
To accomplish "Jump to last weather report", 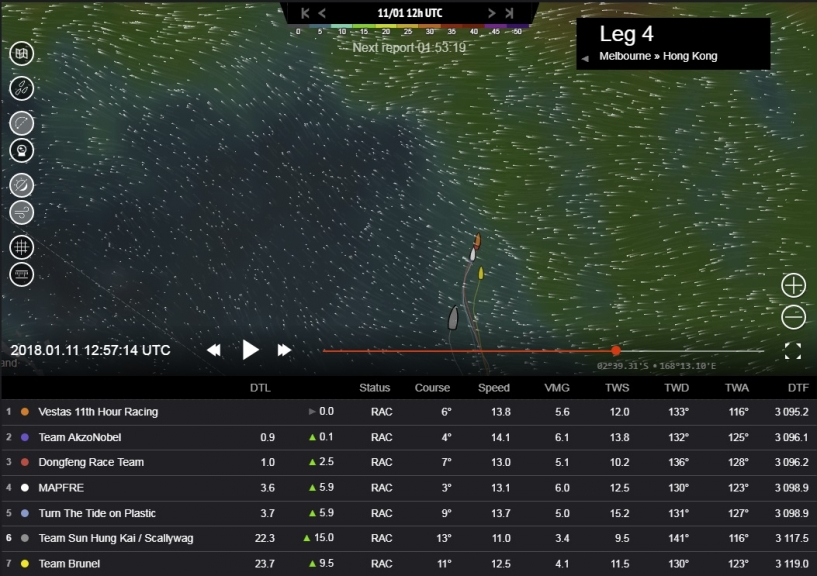I will (x=509, y=14).
